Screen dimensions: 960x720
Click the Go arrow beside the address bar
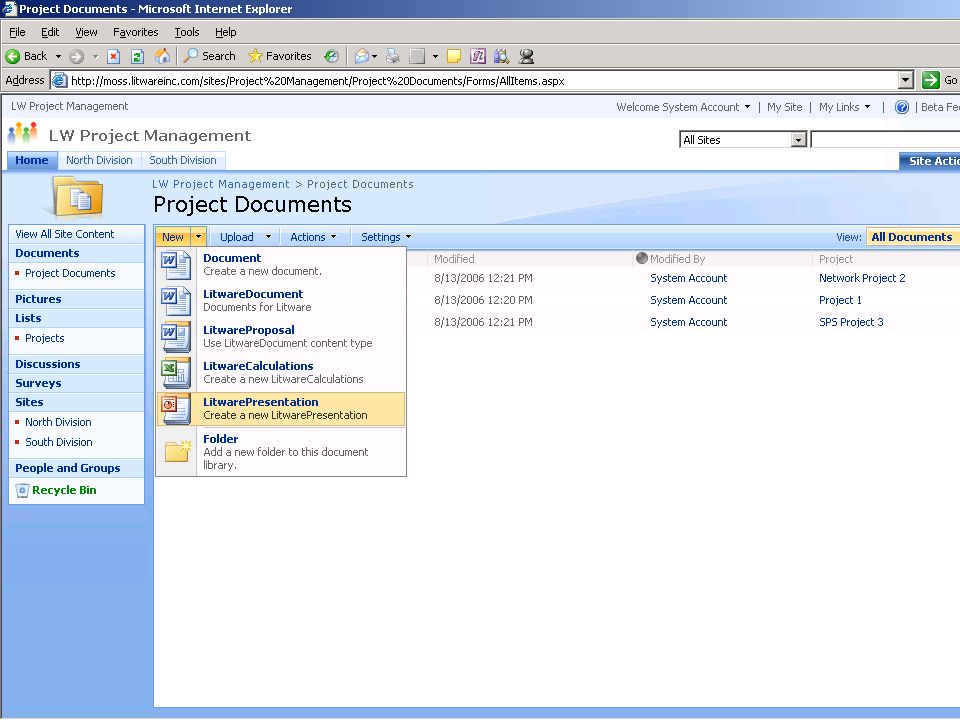point(931,80)
